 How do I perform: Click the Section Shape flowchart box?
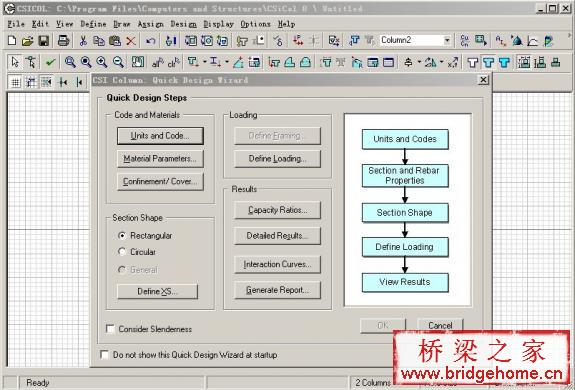tap(405, 213)
